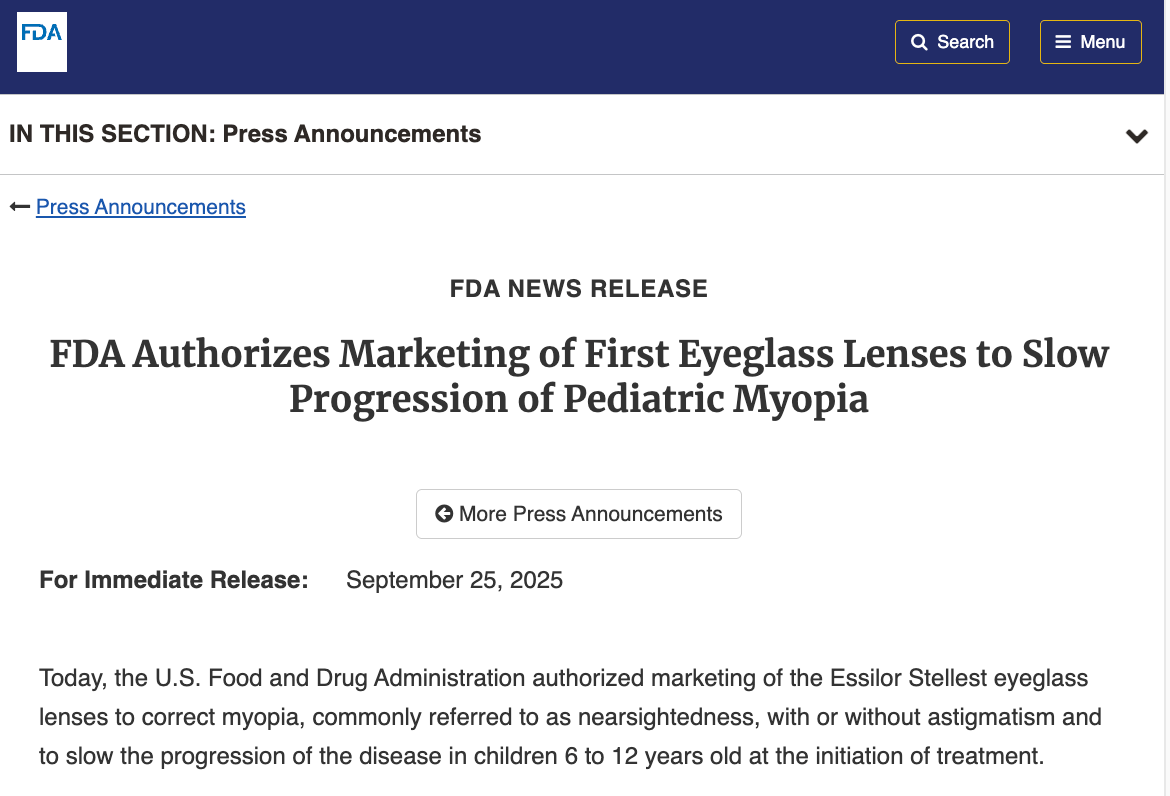Click the 'FDA NEWS RELEASE' label
Screen dimensions: 1170x796
579,289
